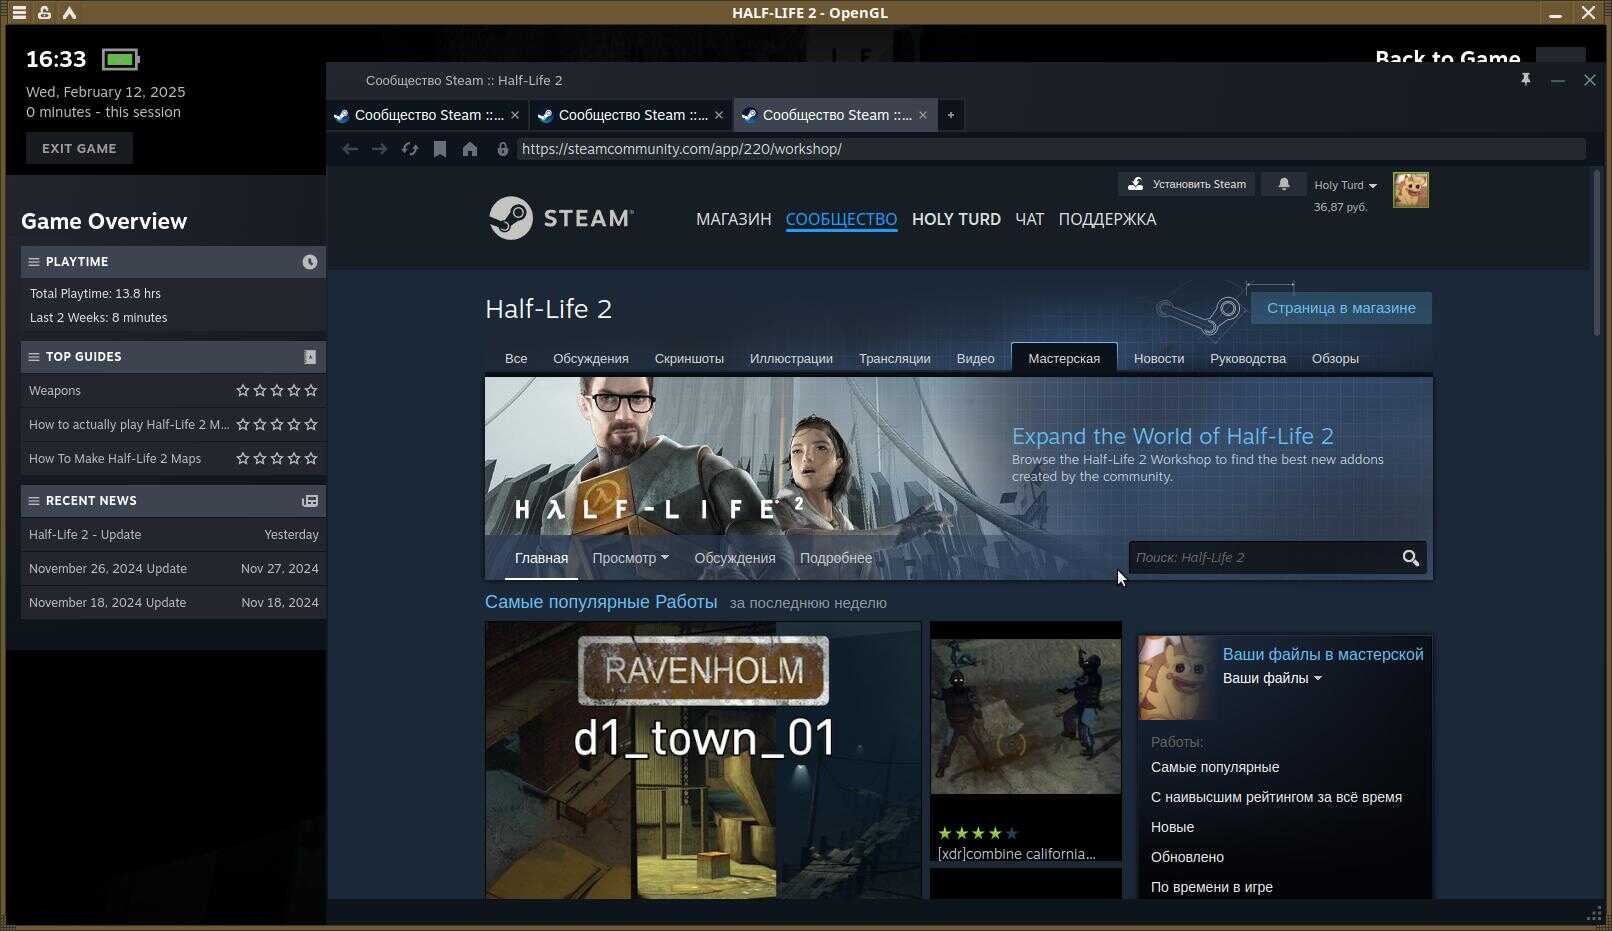This screenshot has width=1612, height=931.
Task: Go back with the browser back arrow
Action: pos(350,149)
